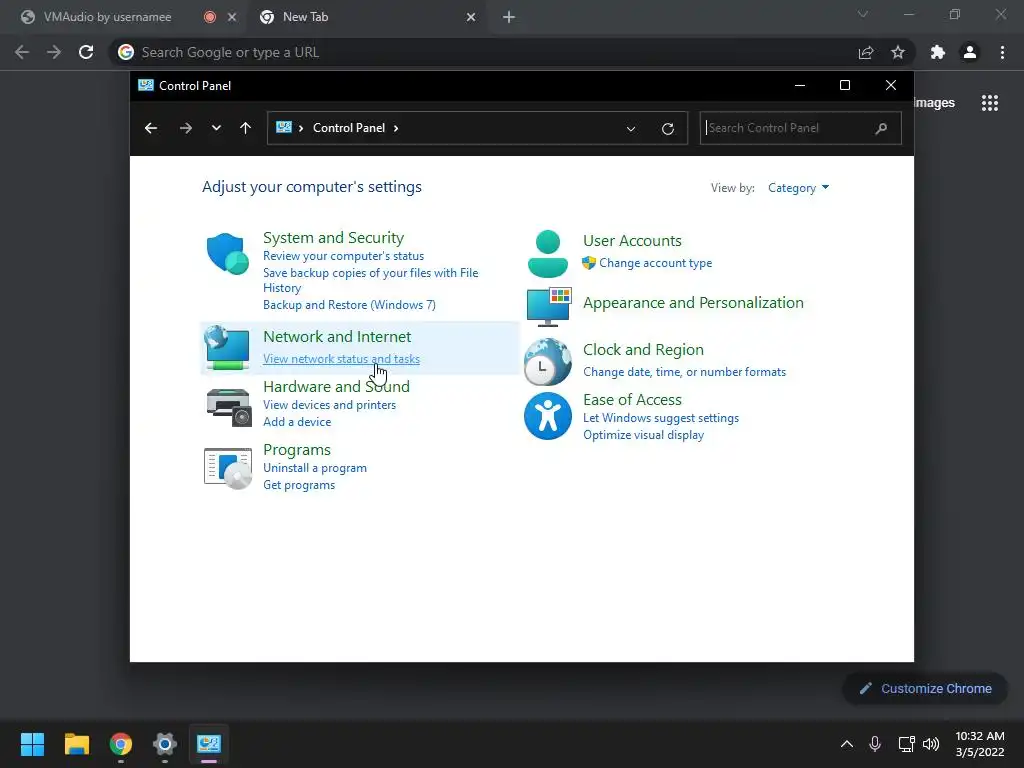
Task: Click the Control Panel taskbar icon
Action: click(209, 744)
